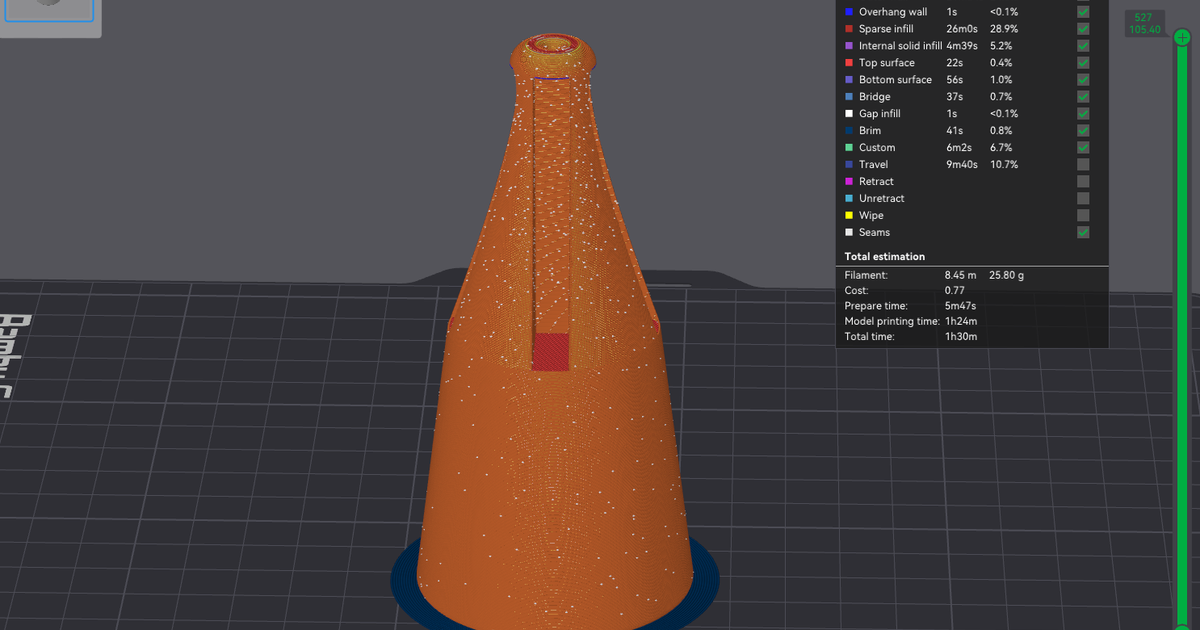Uncheck the Sparse infill visibility checkbox
Viewport: 1200px width, 630px height.
click(1083, 29)
